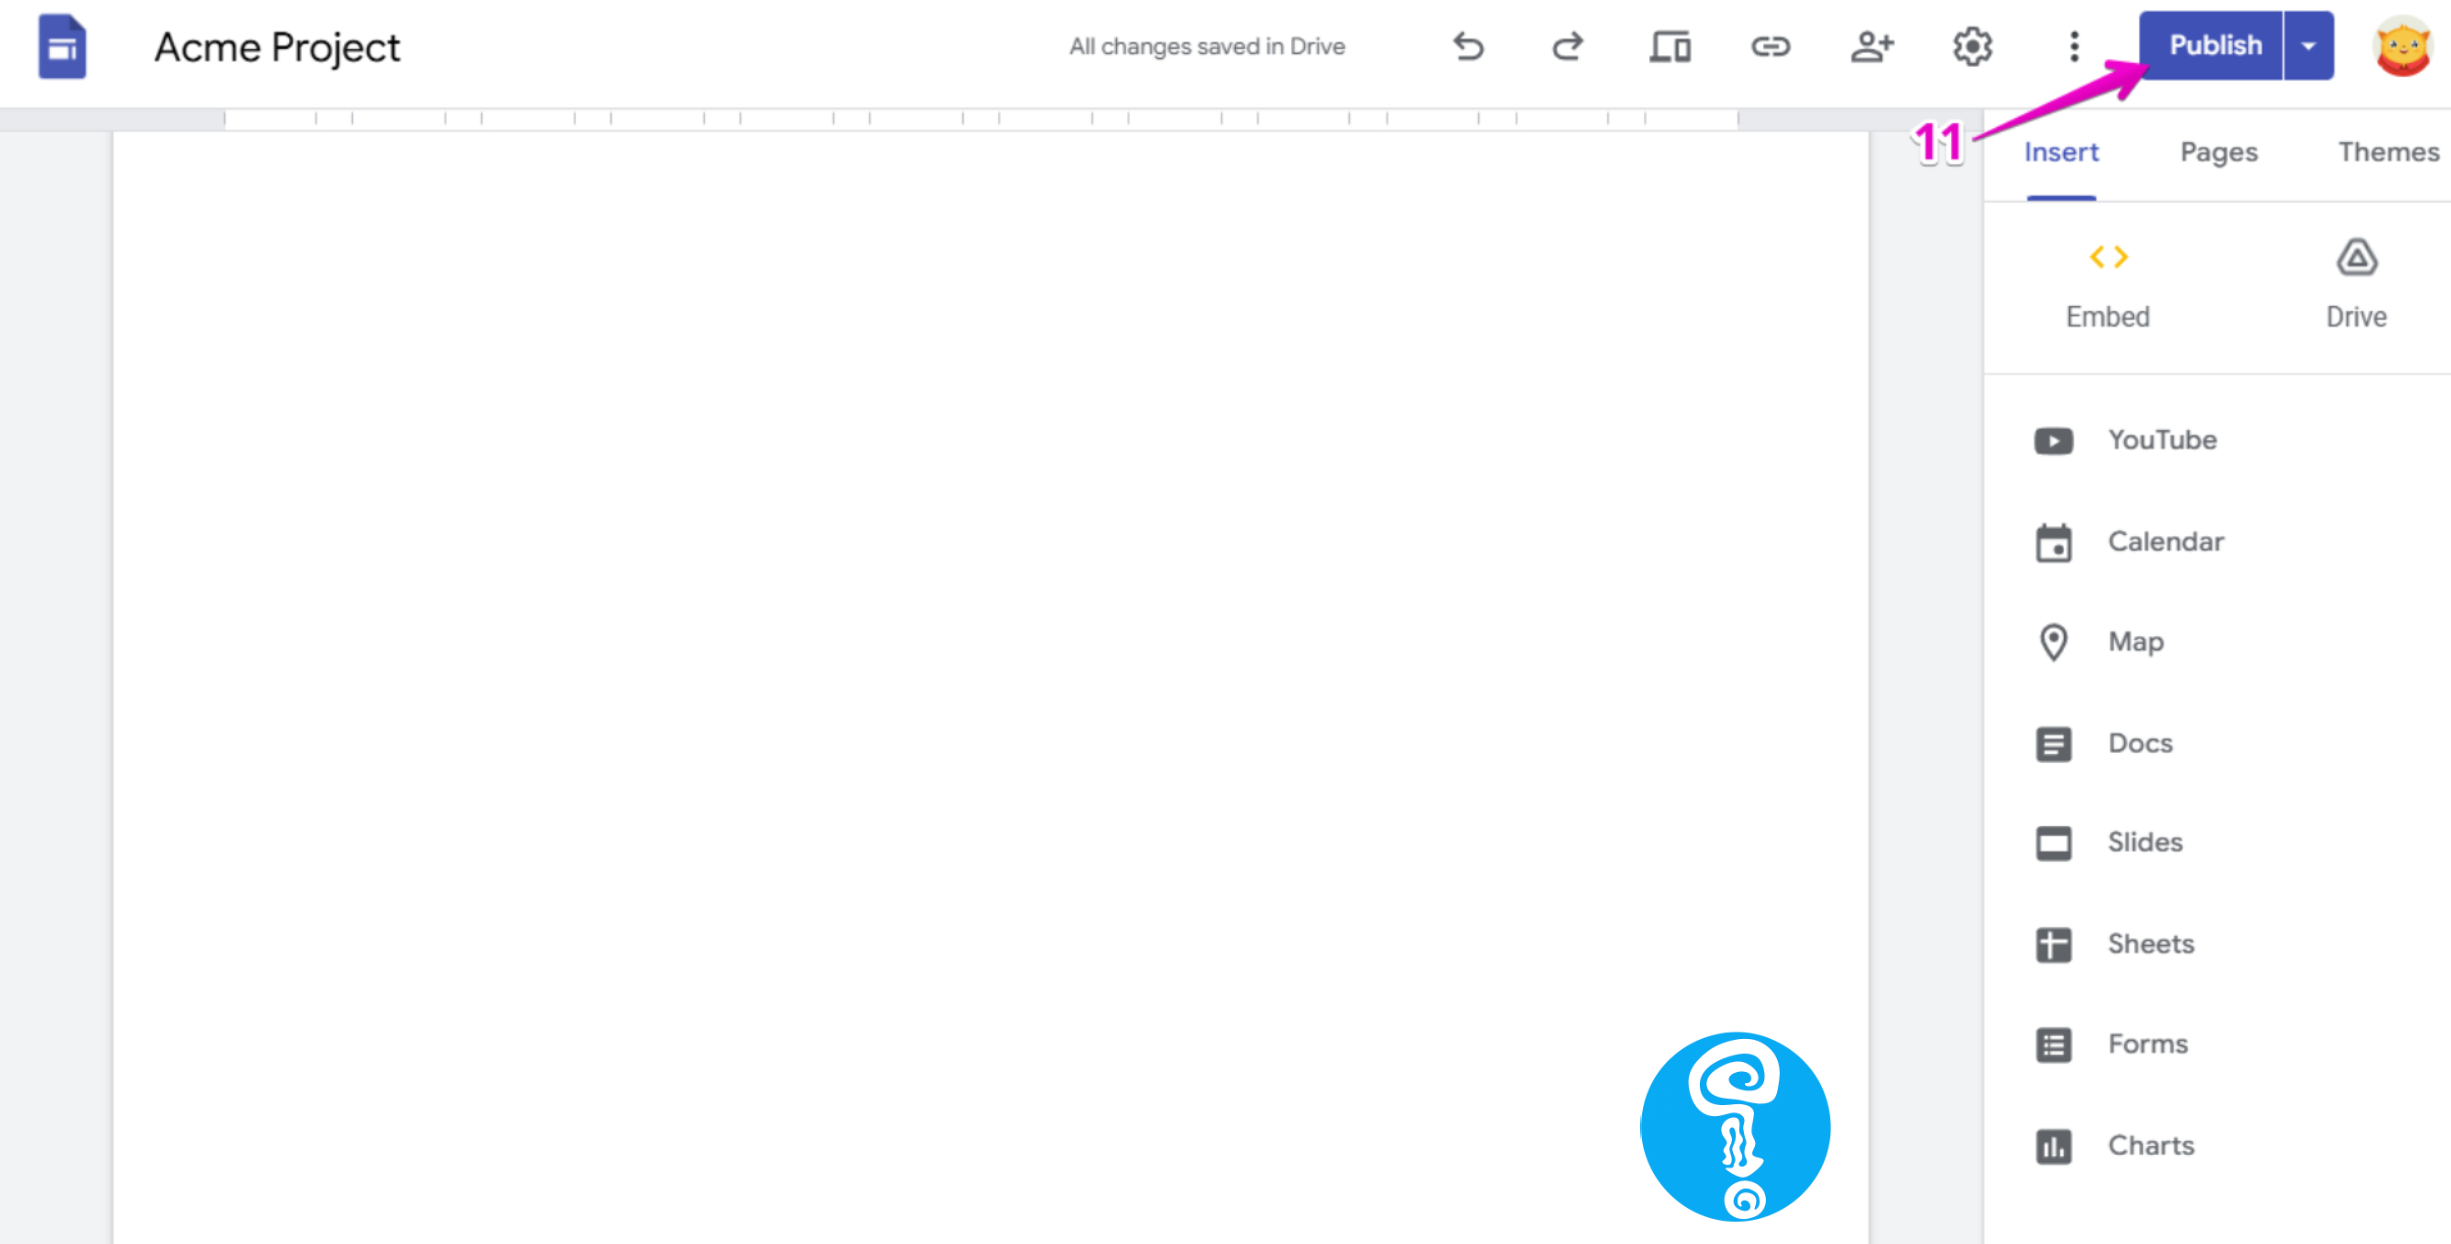The width and height of the screenshot is (2451, 1244).
Task: Insert a Map location
Action: point(2135,642)
